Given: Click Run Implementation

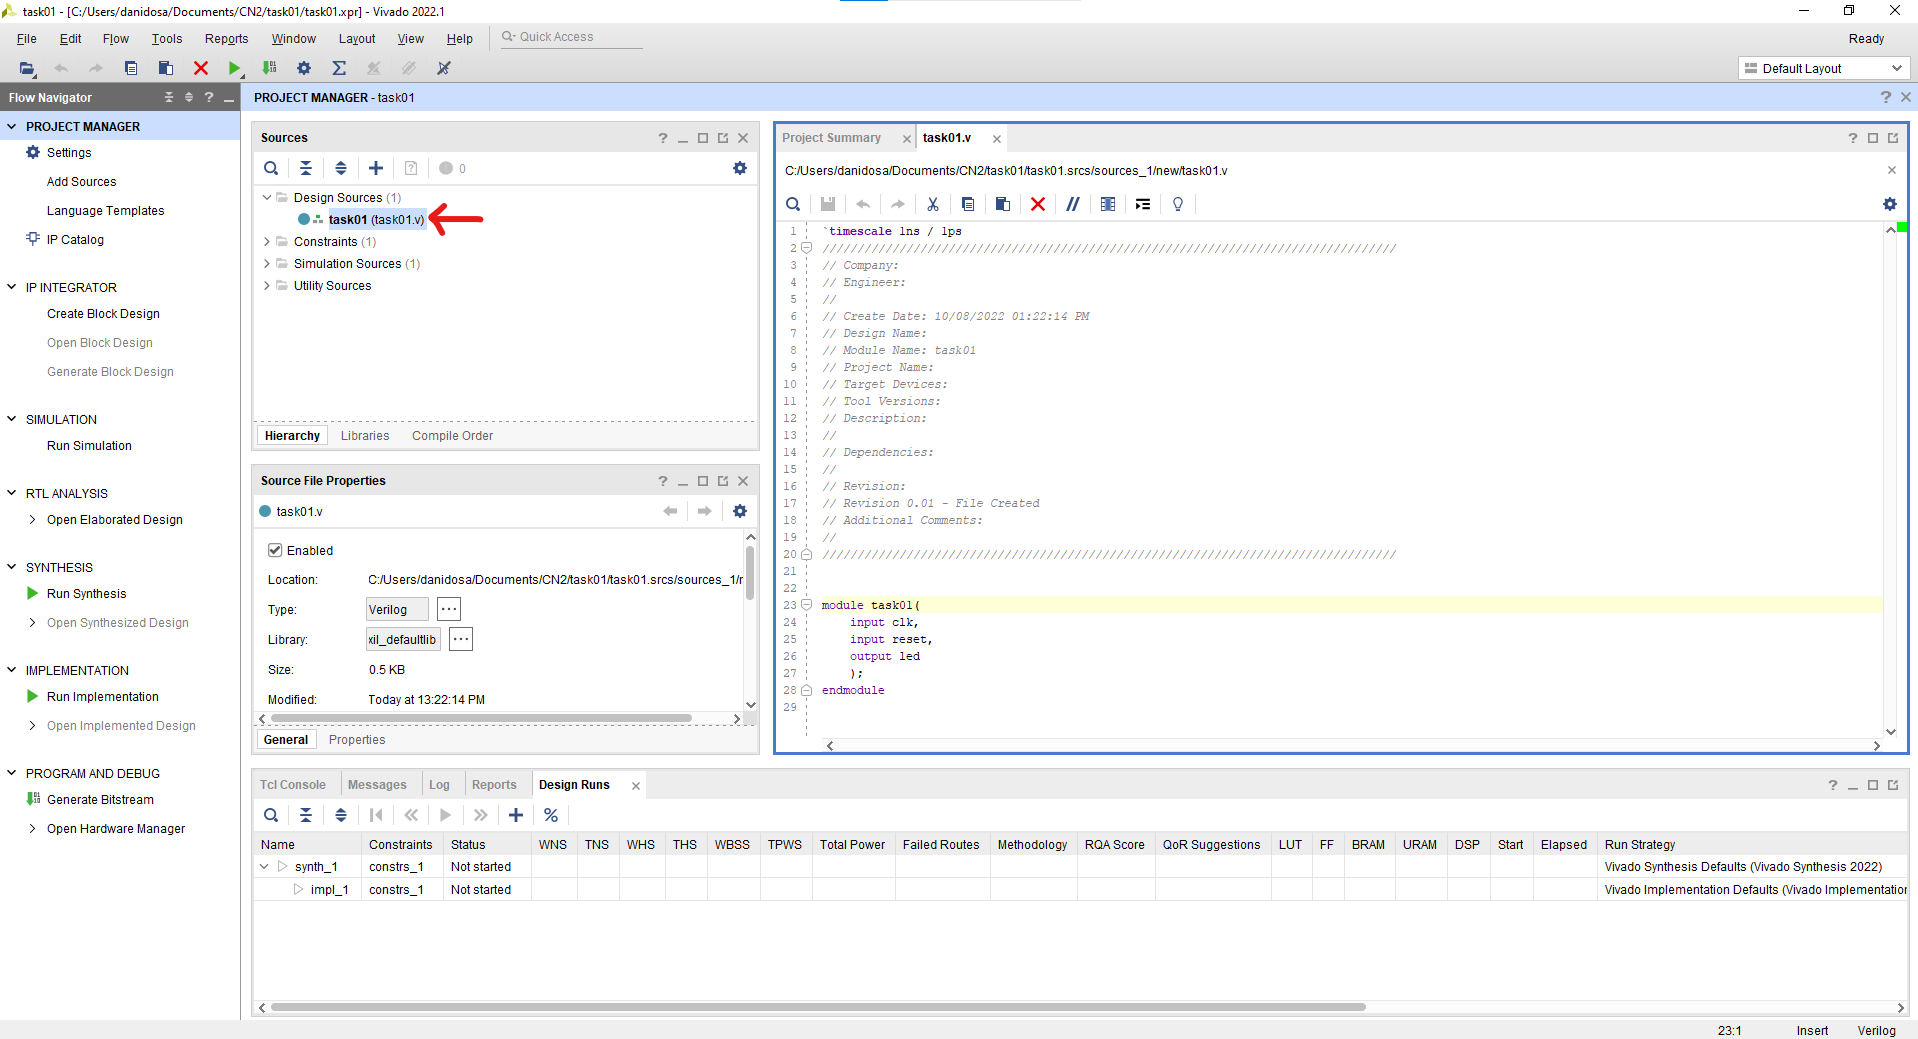Looking at the screenshot, I should coord(103,697).
